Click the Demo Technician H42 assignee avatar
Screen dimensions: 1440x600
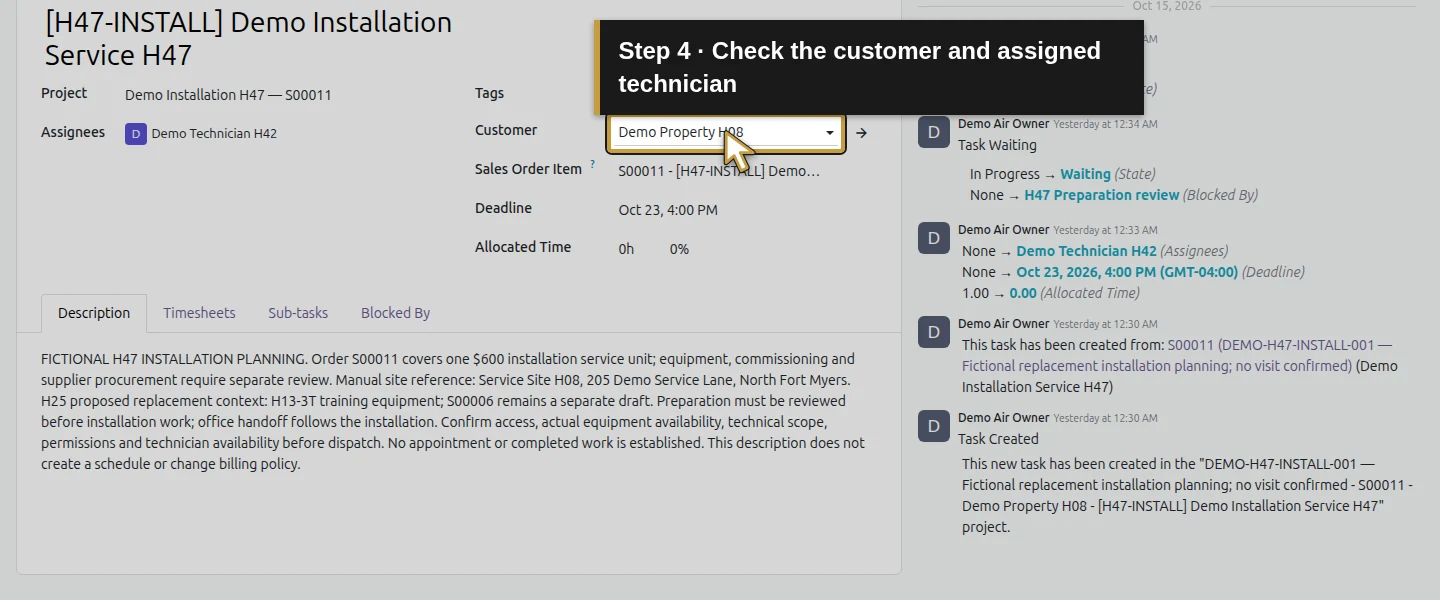[x=136, y=134]
